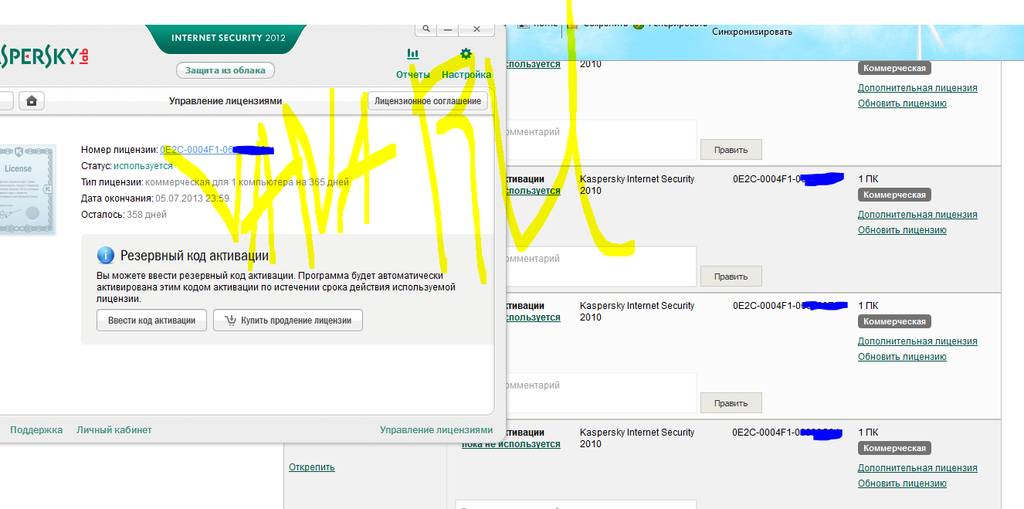Screen dimensions: 1024x509
Task: Click Управление лицензиями link at window bottom
Action: pyautogui.click(x=436, y=430)
